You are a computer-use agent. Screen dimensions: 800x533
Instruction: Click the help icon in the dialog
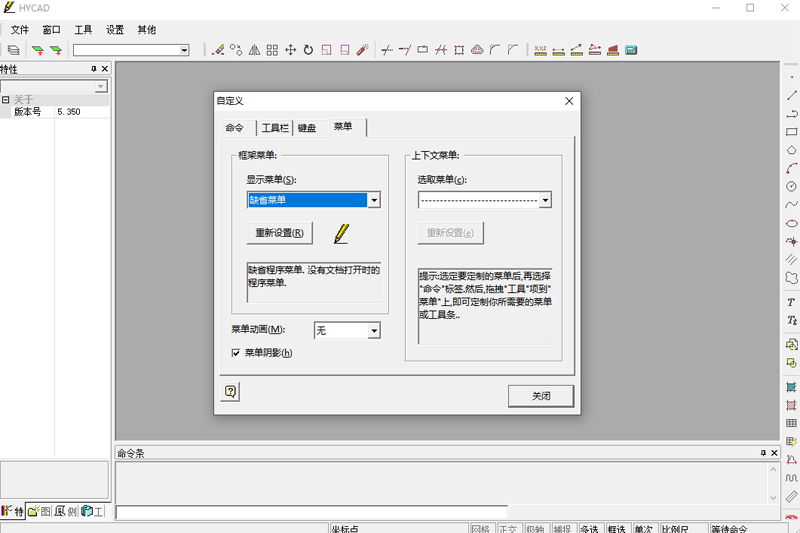(x=230, y=392)
